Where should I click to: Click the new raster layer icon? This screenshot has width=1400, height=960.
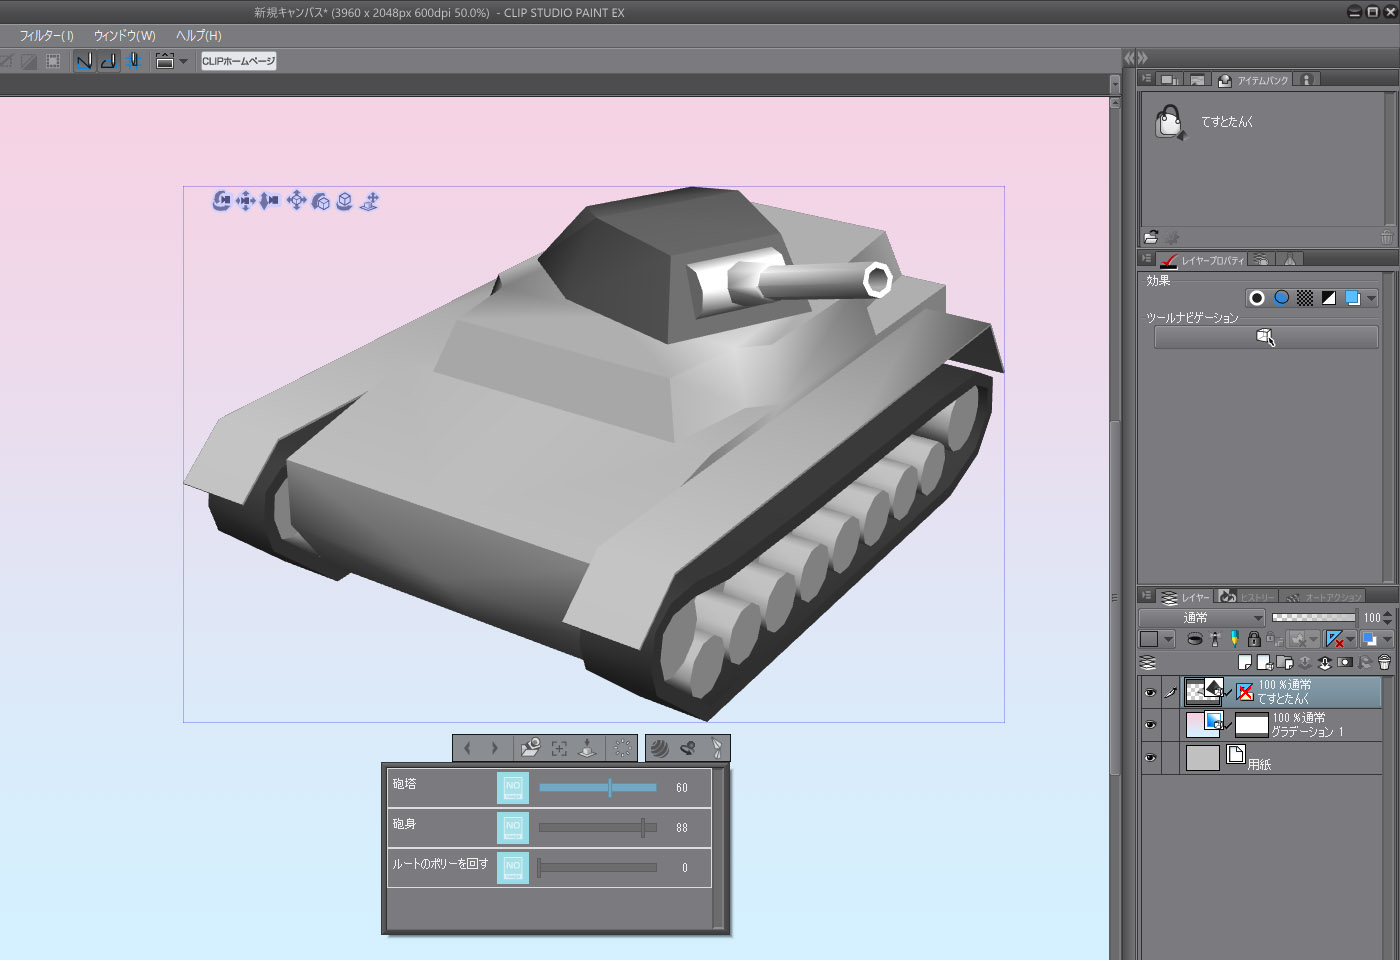[x=1244, y=662]
